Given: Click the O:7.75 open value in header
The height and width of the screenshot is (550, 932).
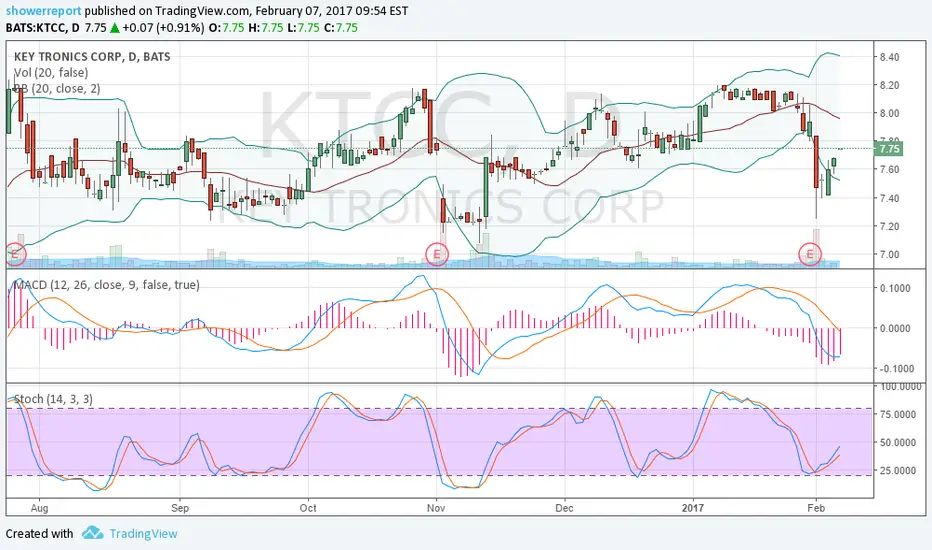Looking at the screenshot, I should [226, 27].
